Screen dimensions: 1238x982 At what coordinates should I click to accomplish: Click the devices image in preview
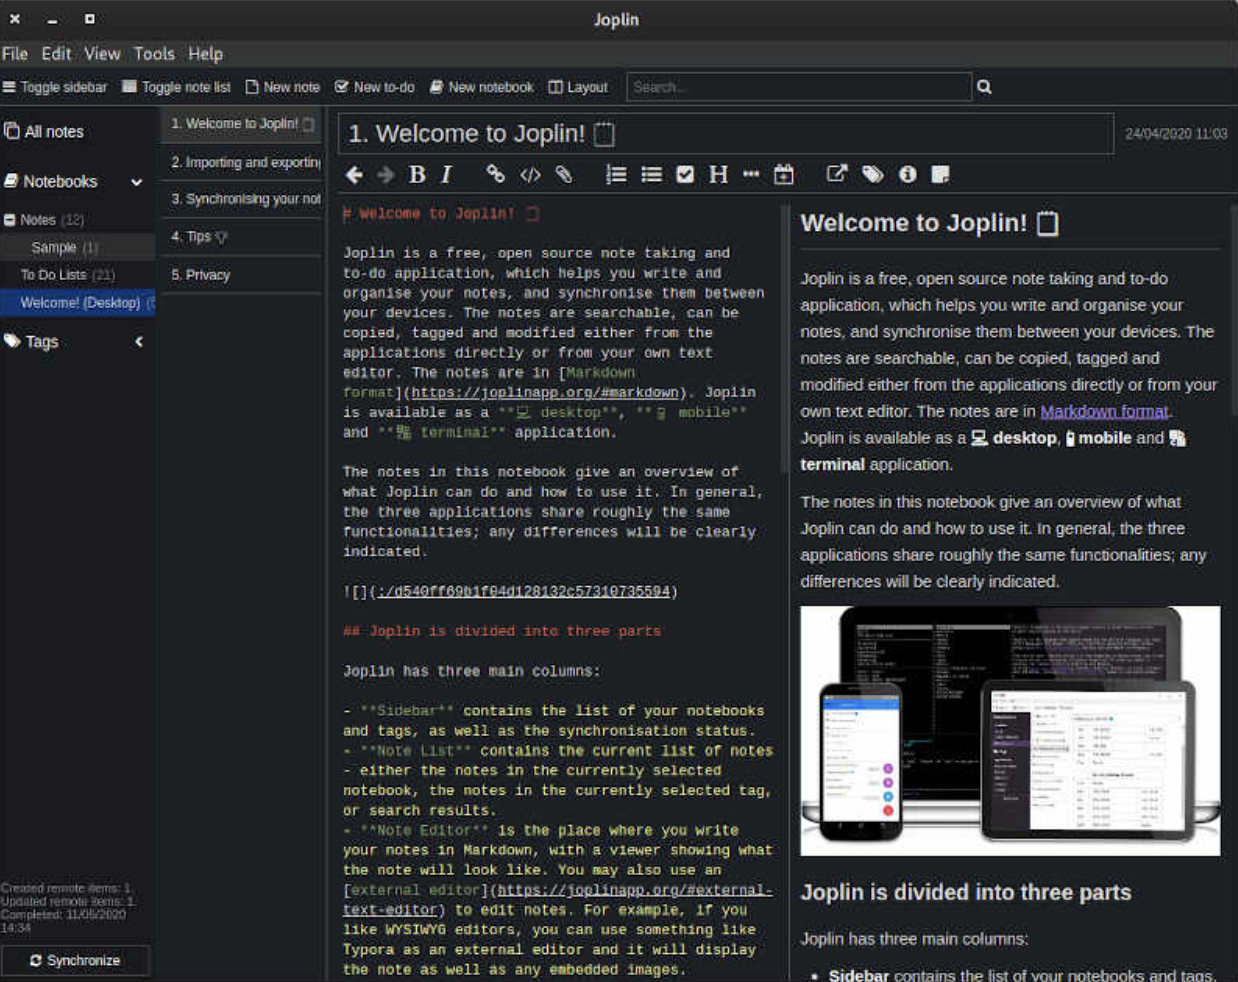click(x=1010, y=731)
